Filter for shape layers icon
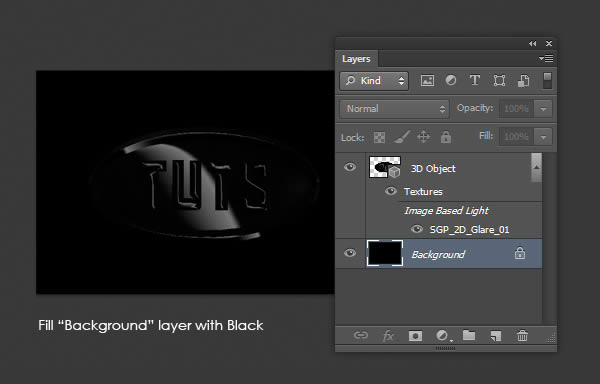The image size is (600, 384). 499,81
